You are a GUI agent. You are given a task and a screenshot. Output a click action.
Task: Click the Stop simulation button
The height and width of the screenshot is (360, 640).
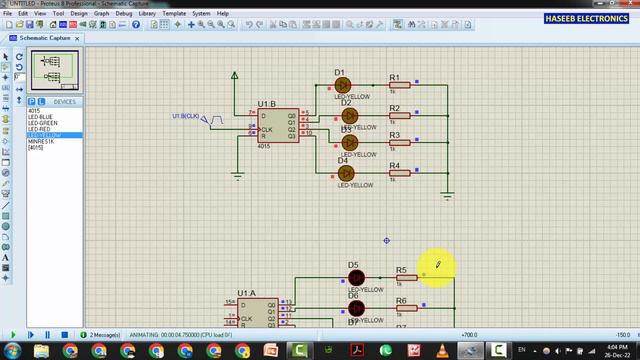64,335
